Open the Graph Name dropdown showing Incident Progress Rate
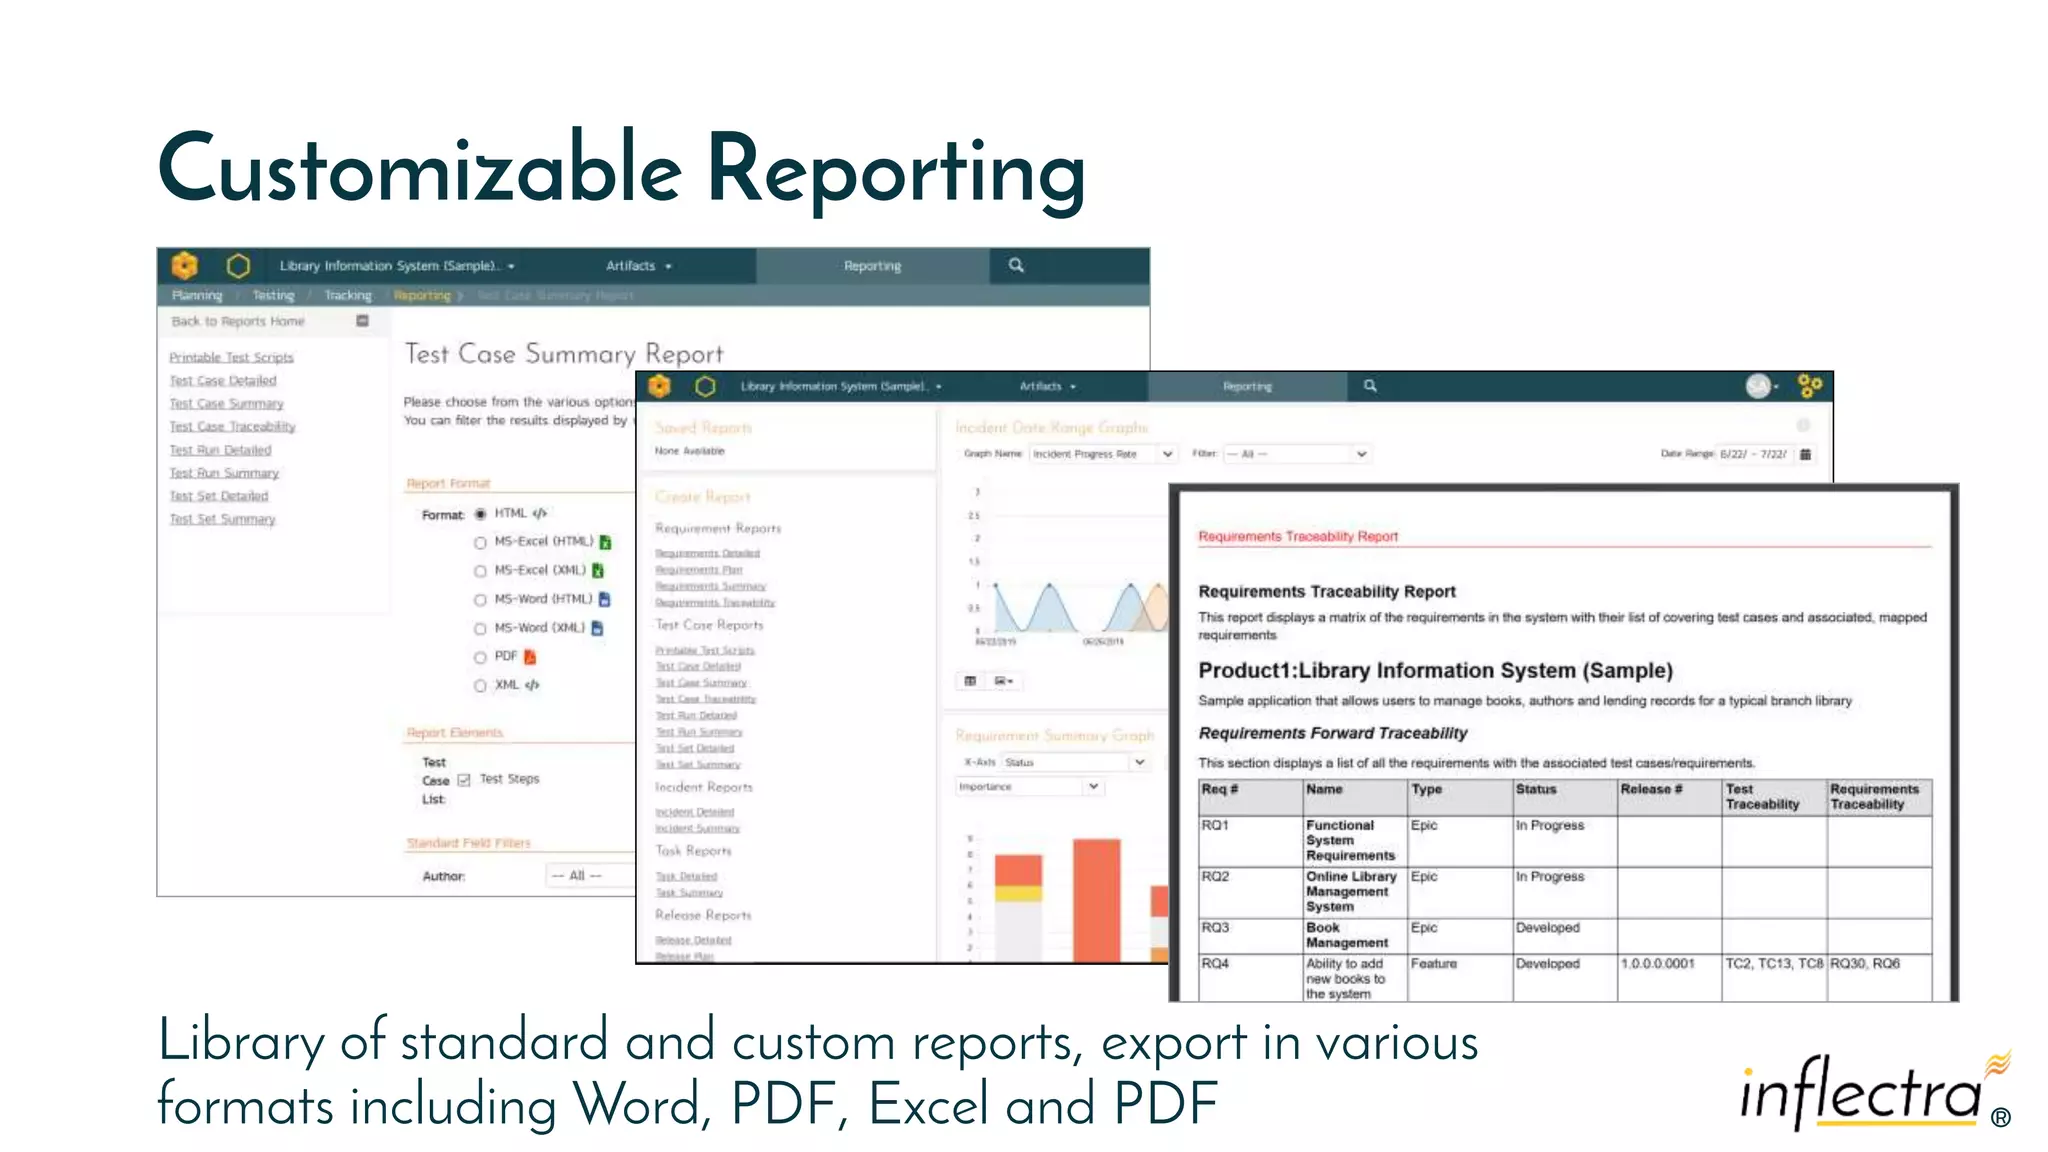 (x=1103, y=454)
